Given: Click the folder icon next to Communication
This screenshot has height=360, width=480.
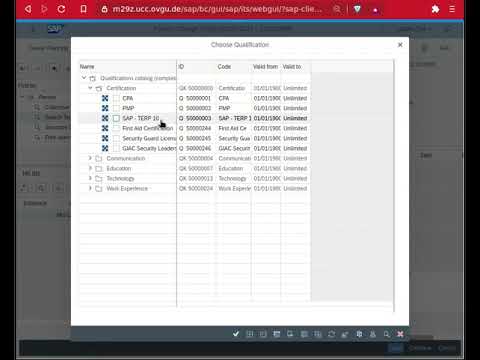Looking at the screenshot, I should click(99, 158).
